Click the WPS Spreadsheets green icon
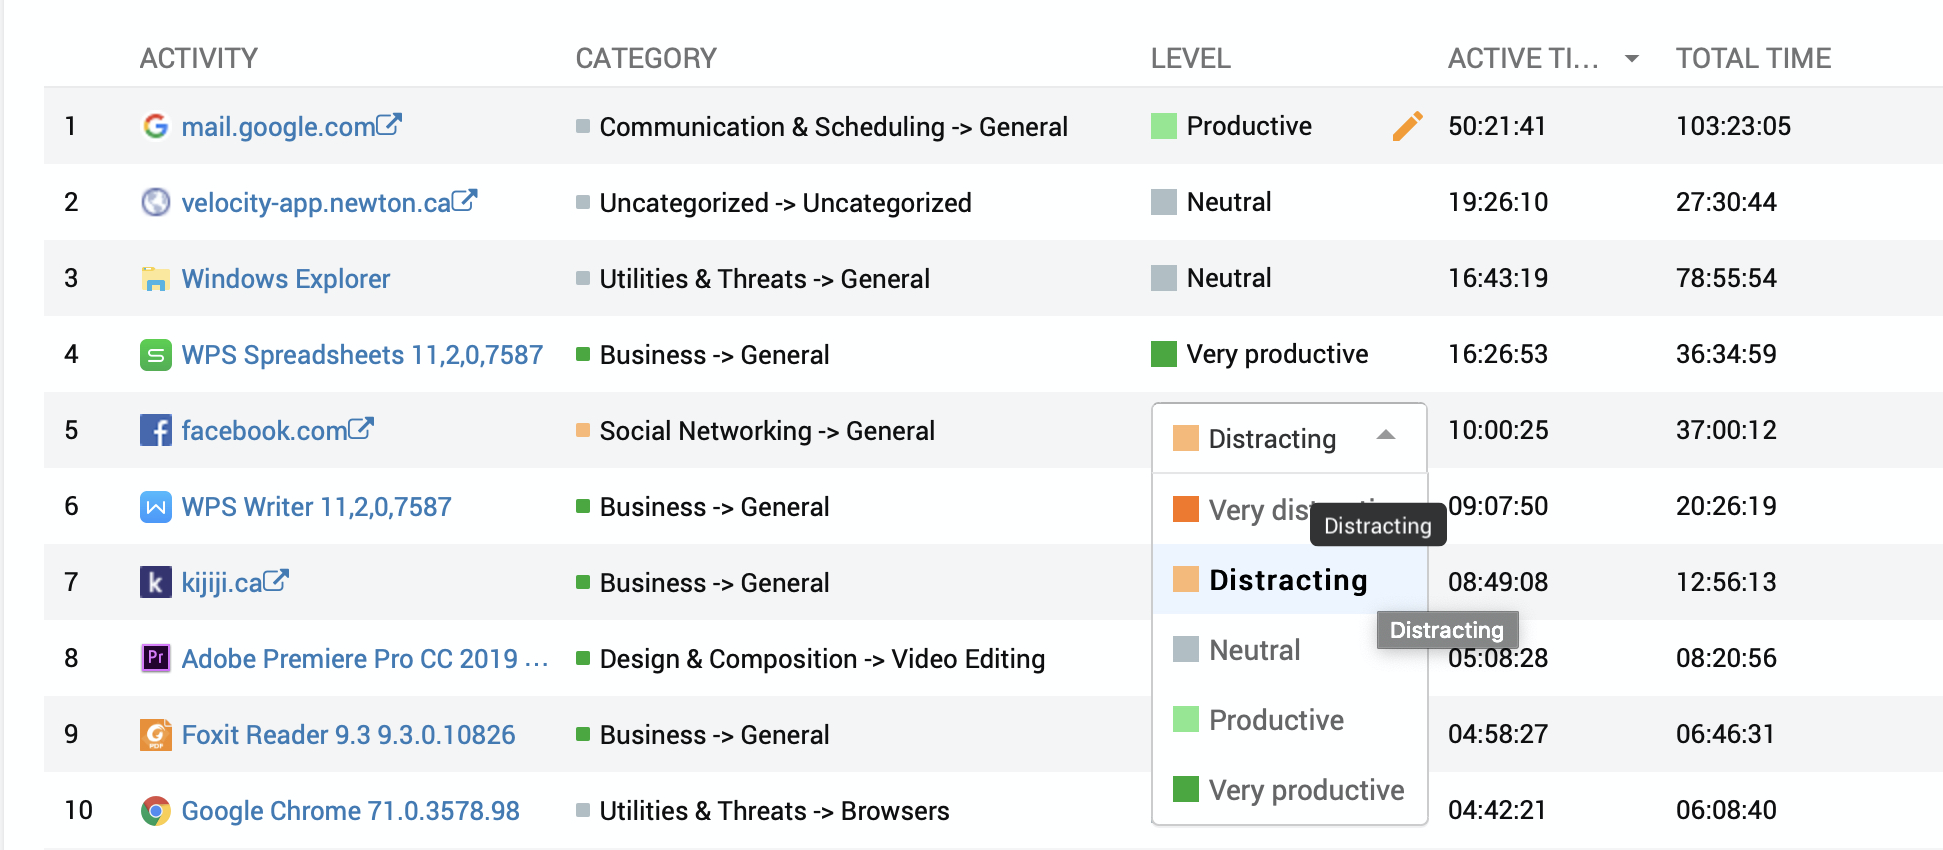Image resolution: width=1943 pixels, height=850 pixels. tap(155, 355)
